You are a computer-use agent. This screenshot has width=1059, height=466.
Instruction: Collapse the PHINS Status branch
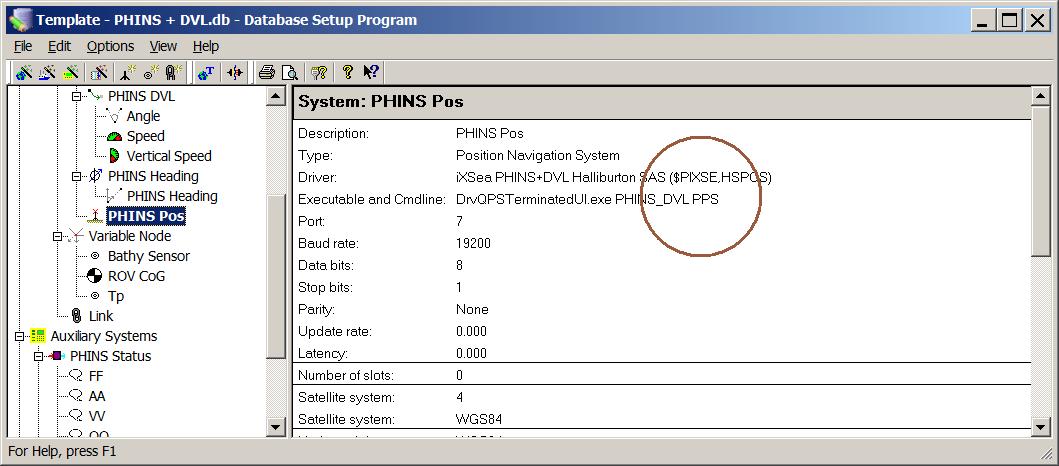point(38,356)
